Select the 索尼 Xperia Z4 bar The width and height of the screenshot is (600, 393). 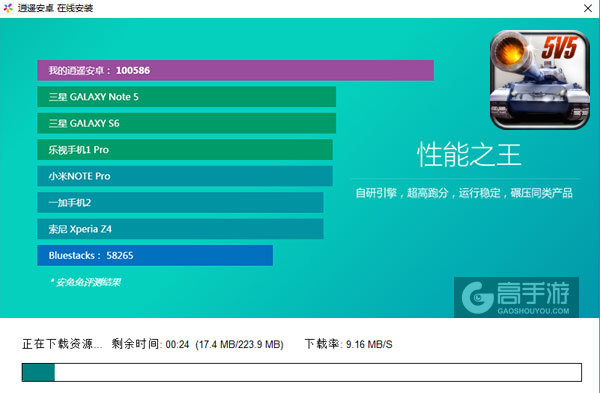click(x=180, y=229)
